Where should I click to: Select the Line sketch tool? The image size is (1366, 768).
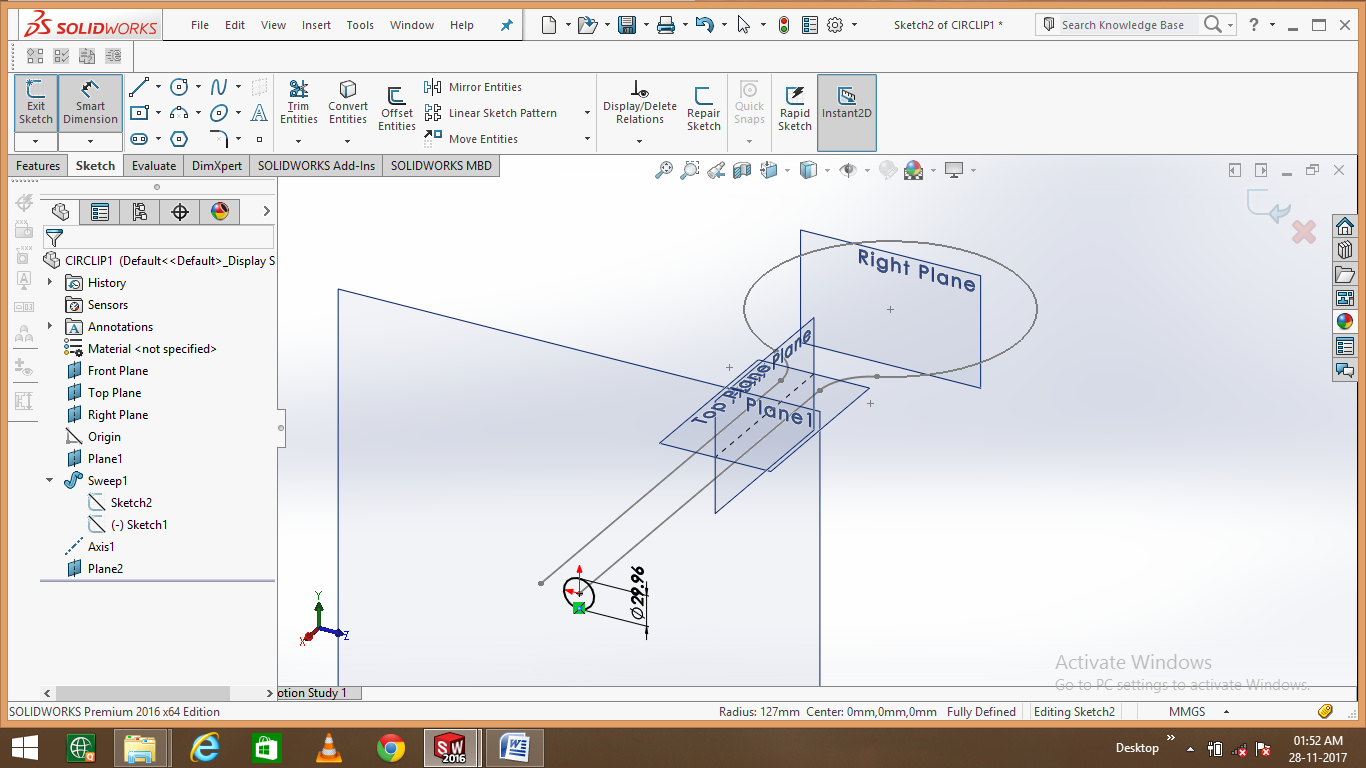pyautogui.click(x=139, y=86)
